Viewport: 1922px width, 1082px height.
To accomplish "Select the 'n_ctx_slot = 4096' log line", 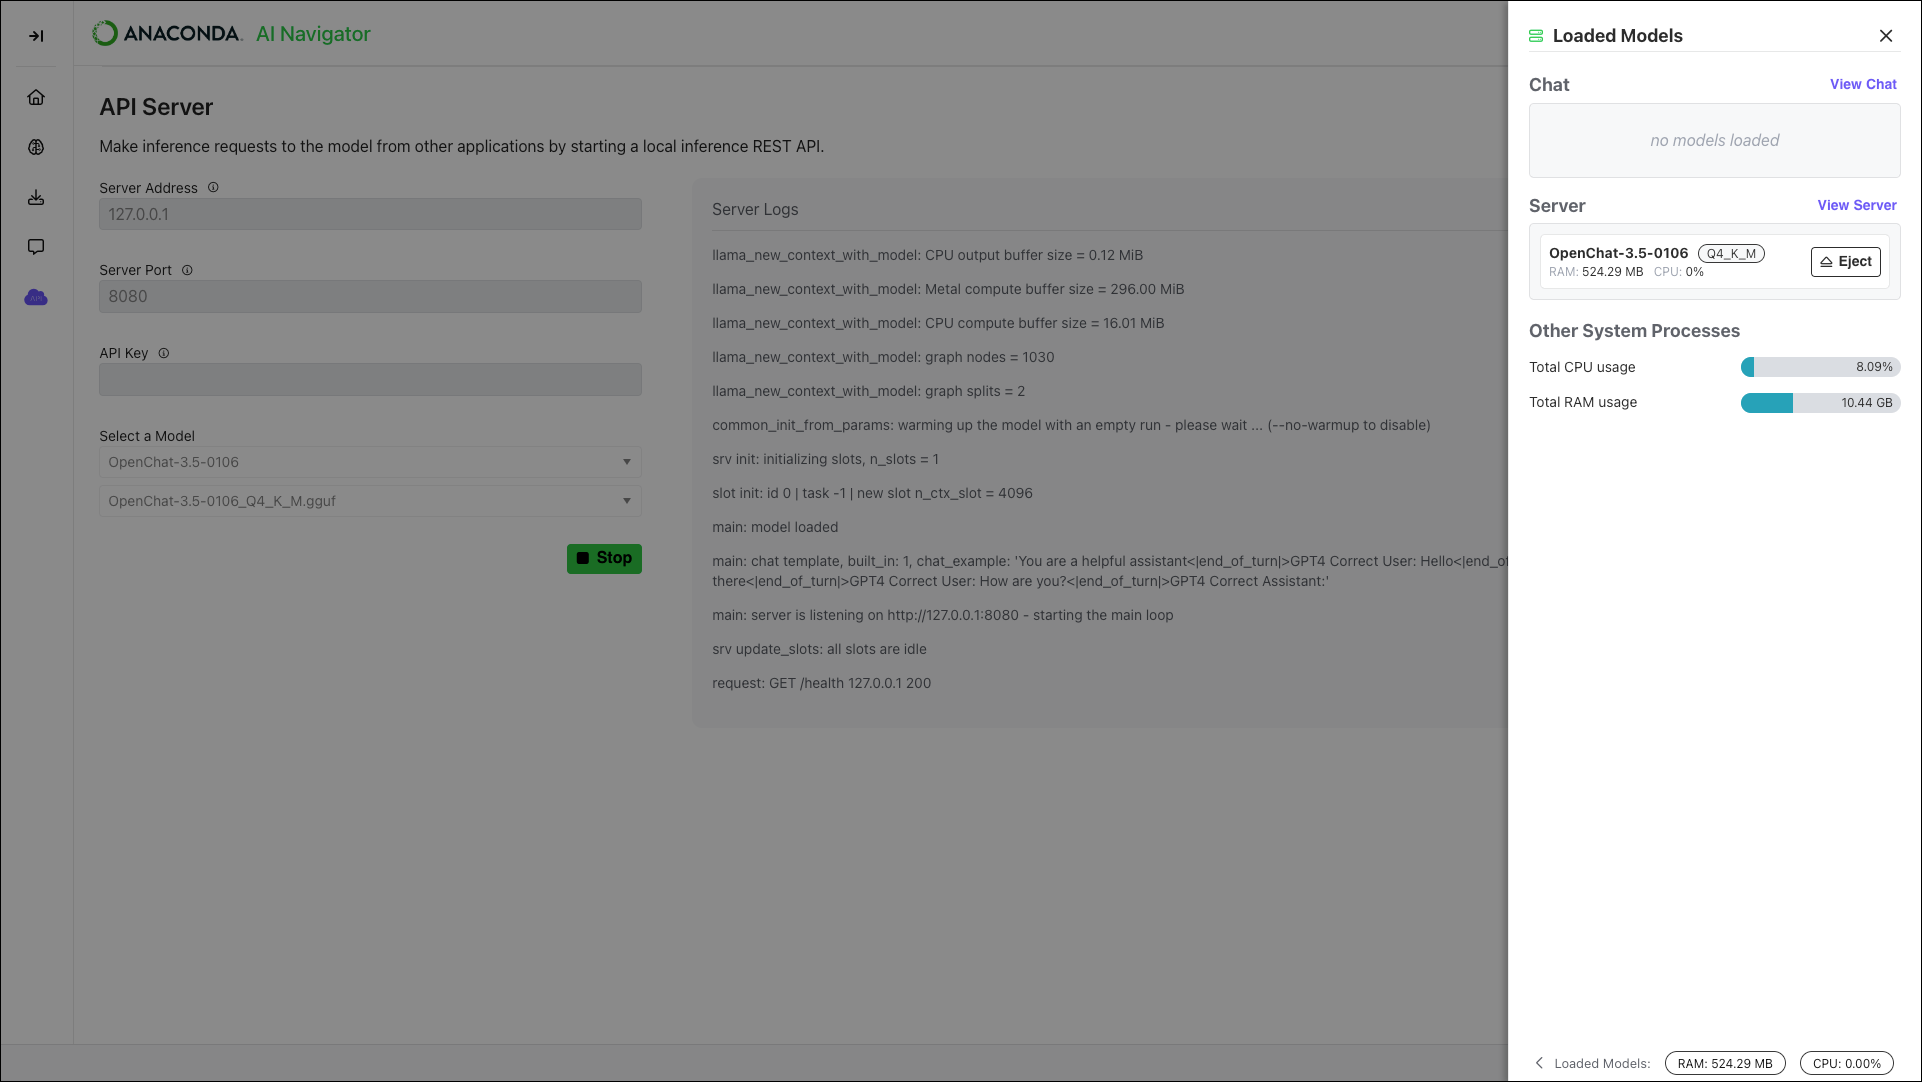I will click(872, 493).
